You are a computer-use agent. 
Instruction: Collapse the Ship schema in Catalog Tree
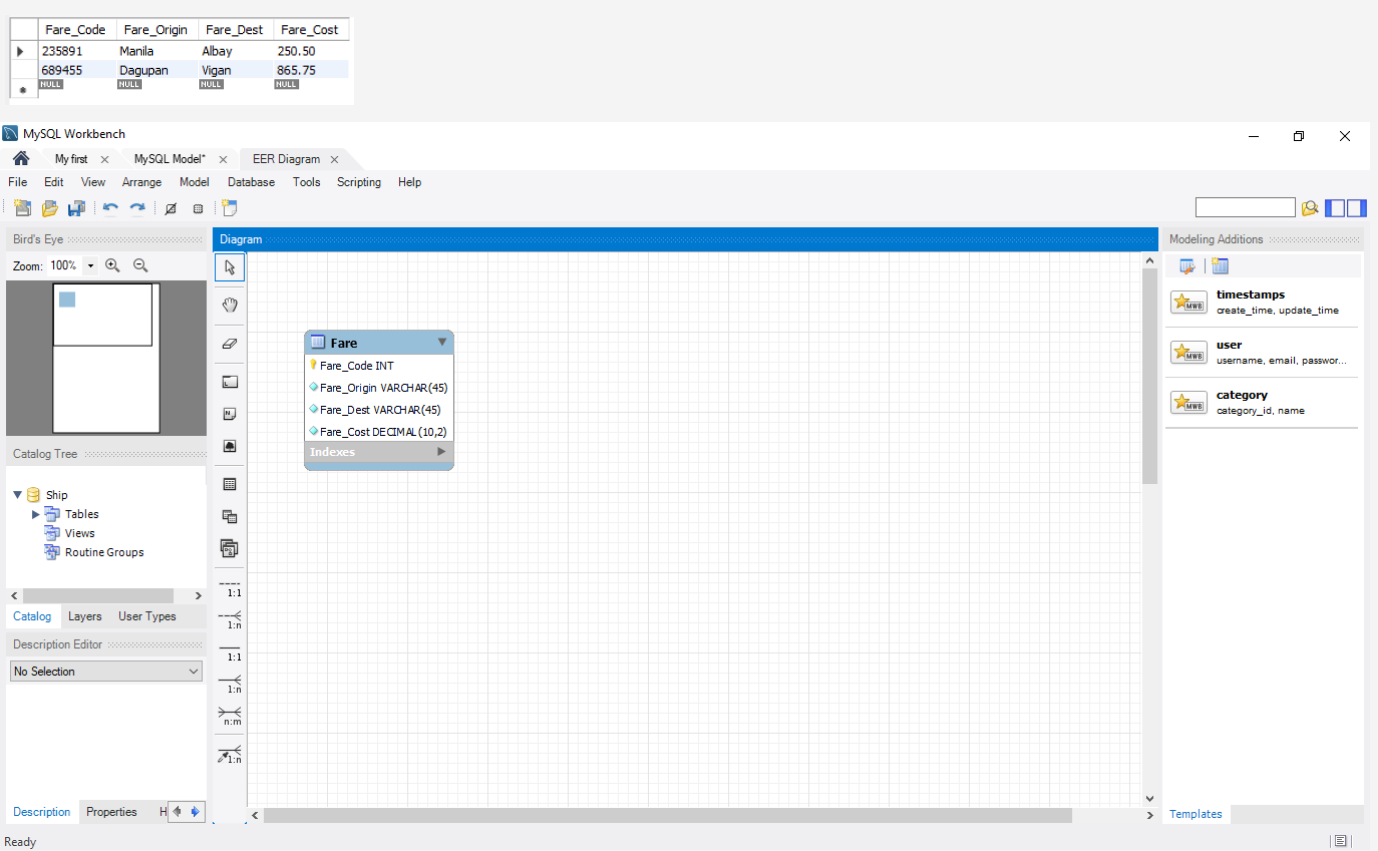point(16,494)
